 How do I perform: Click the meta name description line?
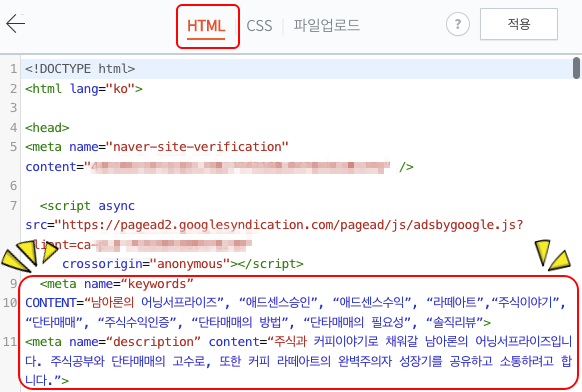[299, 342]
